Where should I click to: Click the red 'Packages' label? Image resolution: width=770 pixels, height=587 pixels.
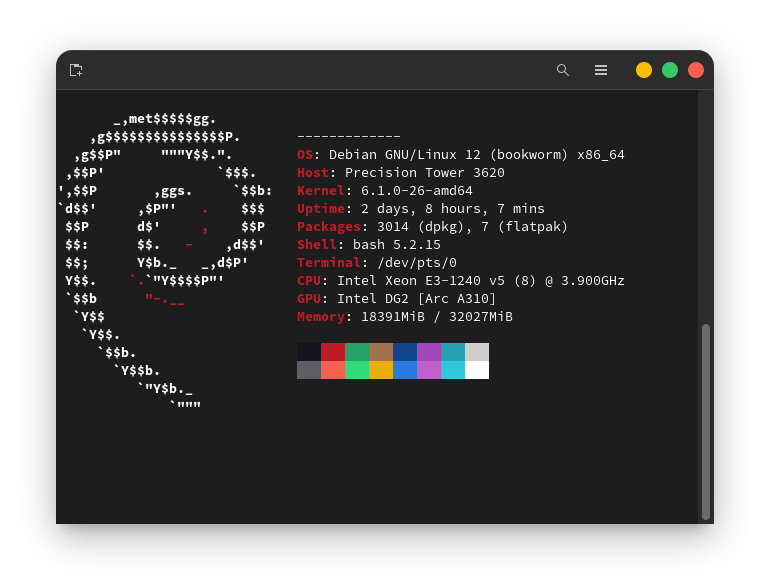tap(329, 227)
